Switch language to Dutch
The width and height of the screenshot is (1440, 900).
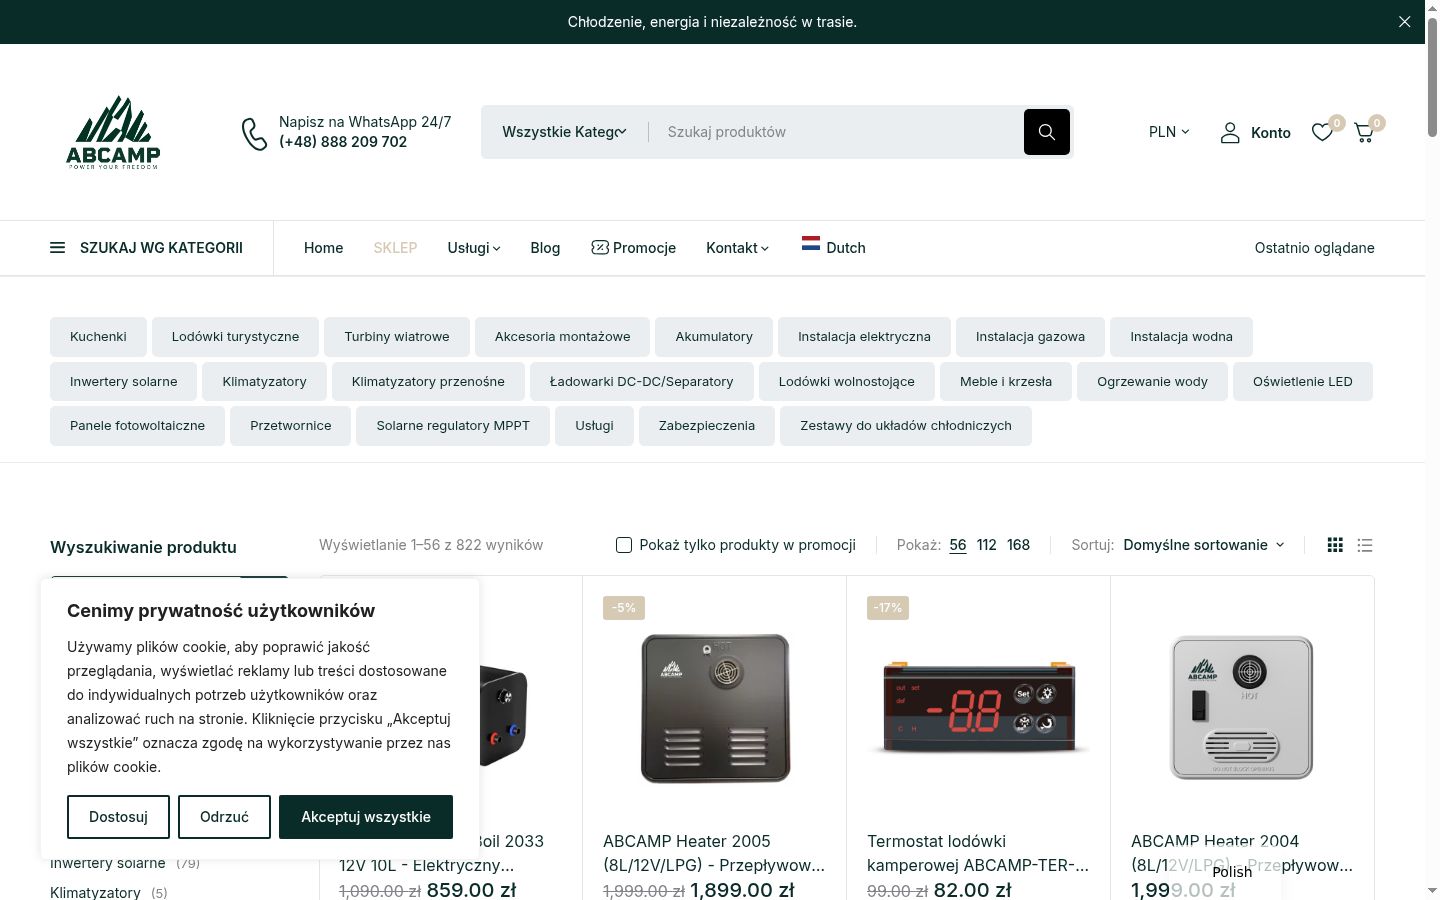click(x=834, y=247)
